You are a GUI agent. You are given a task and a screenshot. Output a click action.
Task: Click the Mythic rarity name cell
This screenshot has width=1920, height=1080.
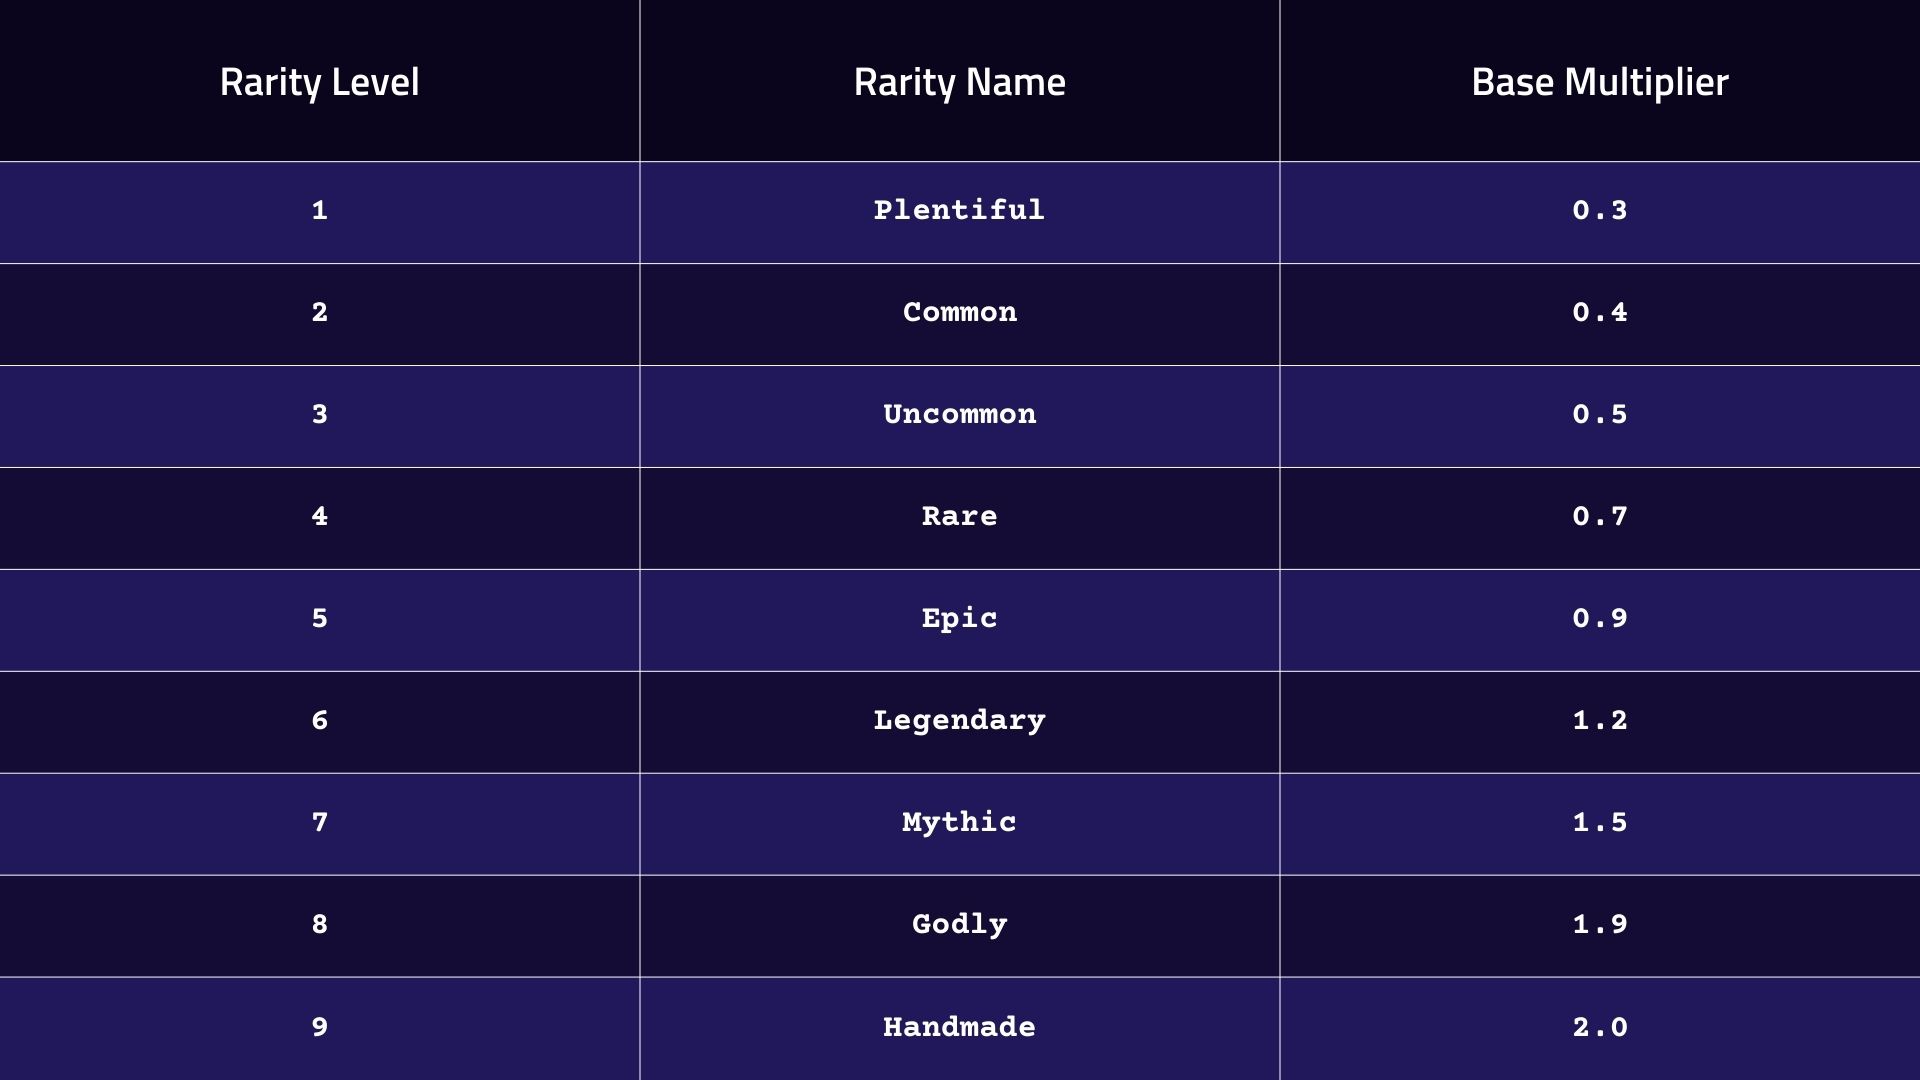point(959,823)
